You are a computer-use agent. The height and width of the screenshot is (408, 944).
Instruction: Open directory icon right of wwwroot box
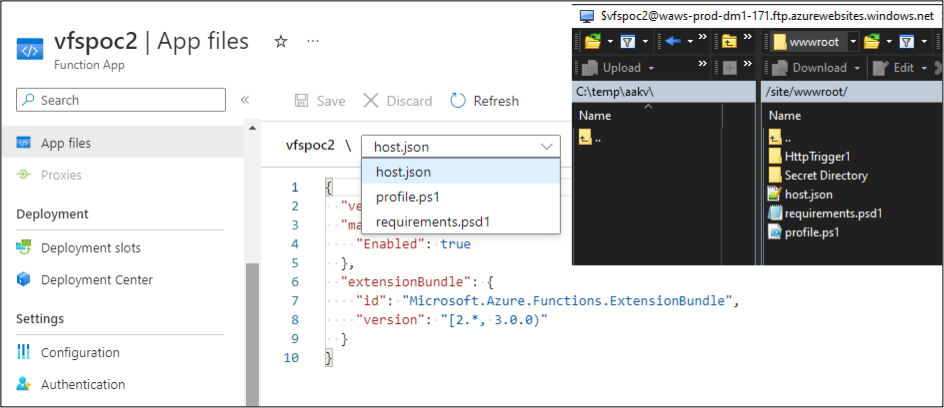871,42
